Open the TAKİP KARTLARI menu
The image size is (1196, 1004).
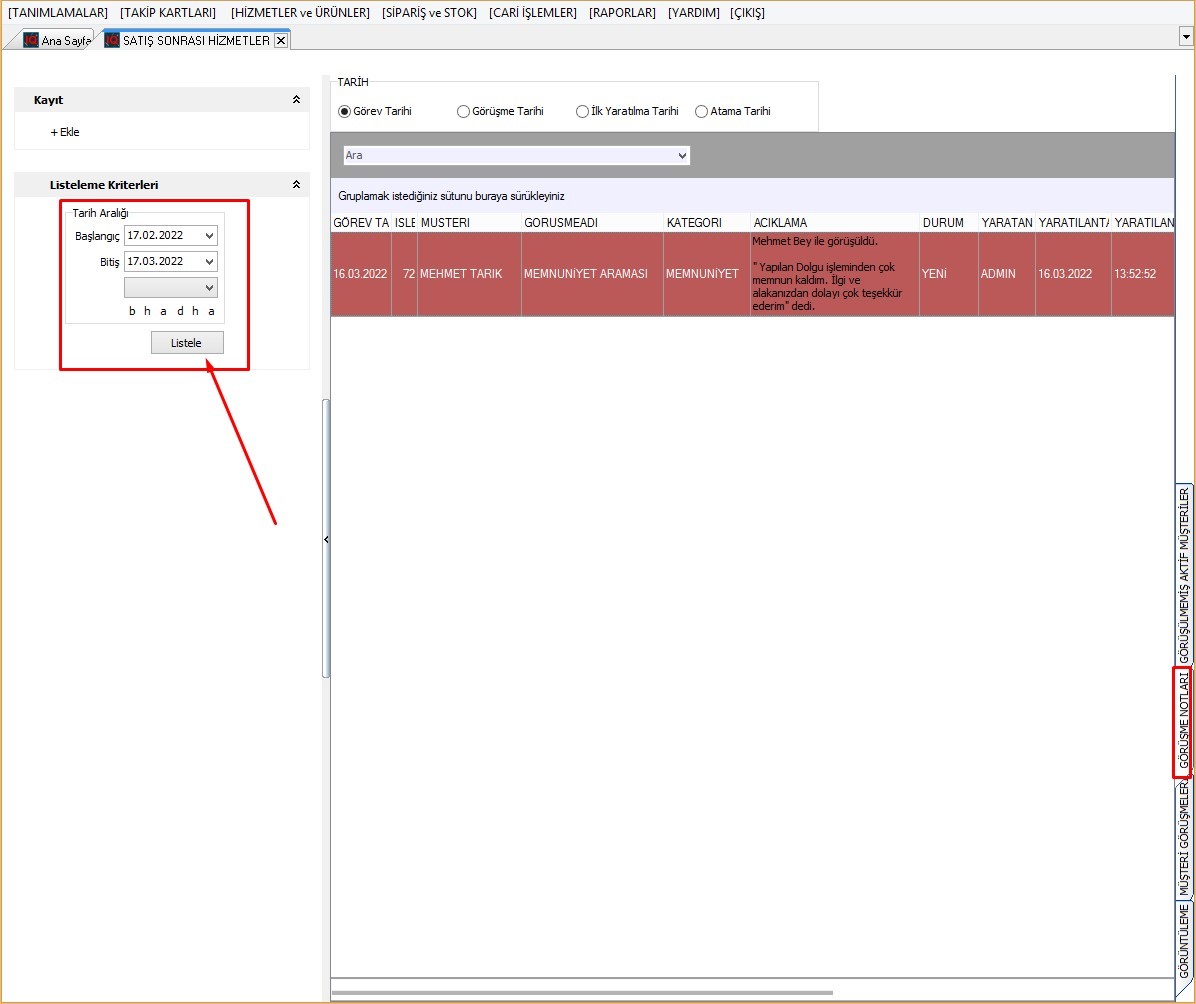click(167, 13)
